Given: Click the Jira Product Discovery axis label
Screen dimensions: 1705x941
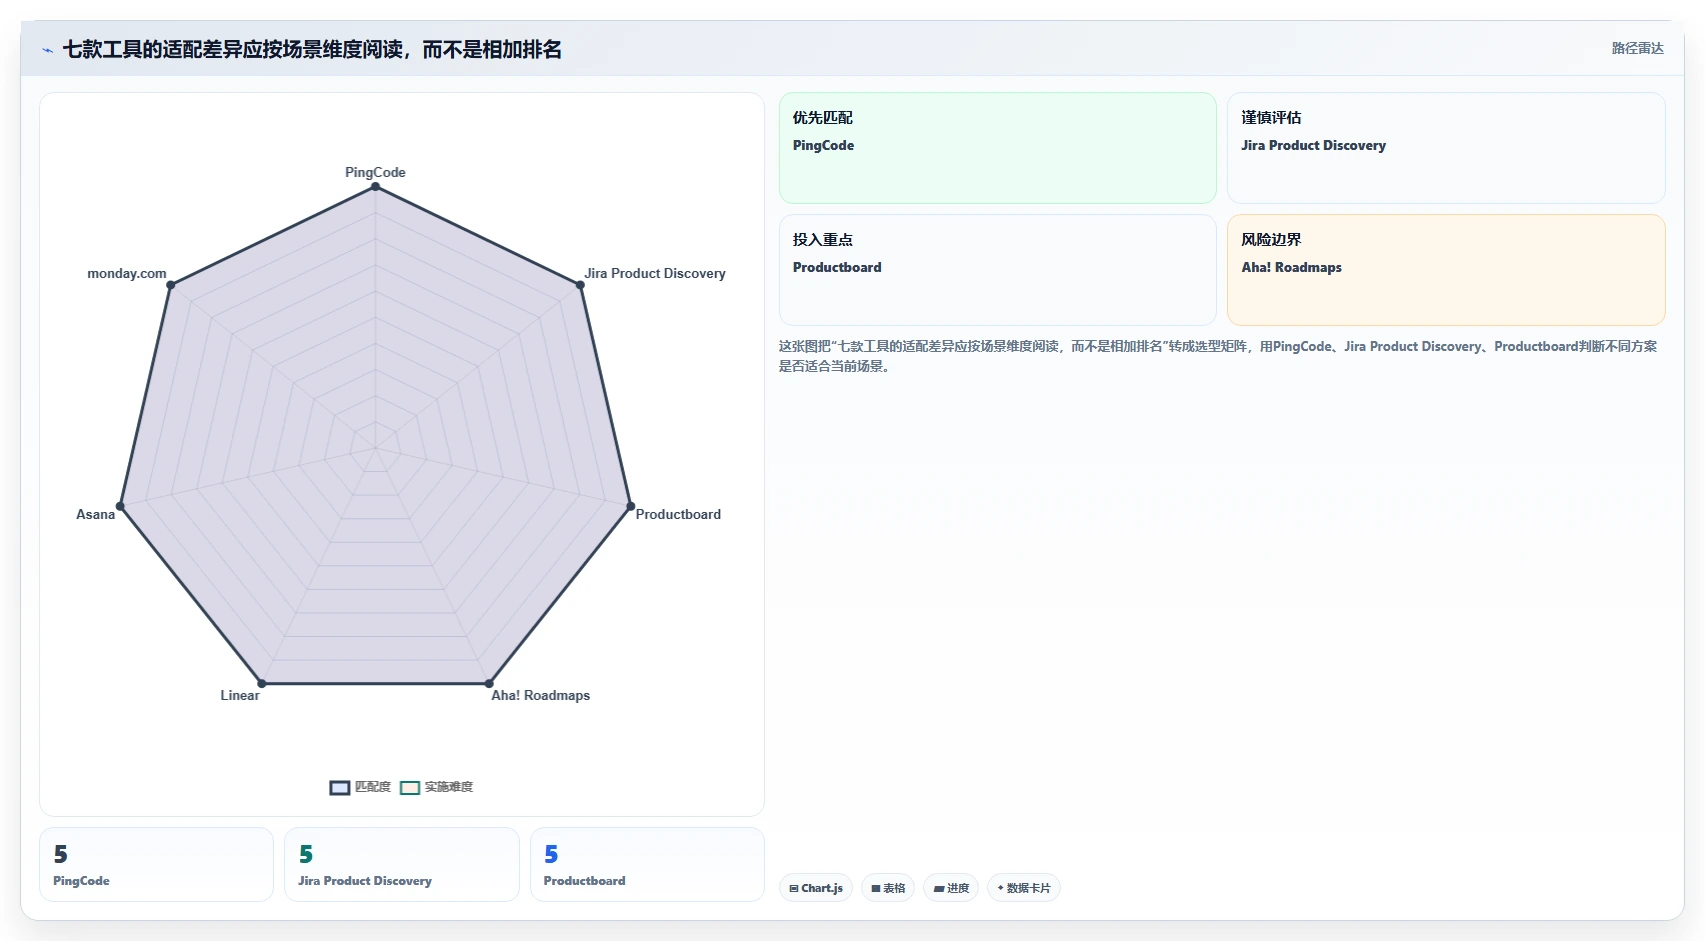Looking at the screenshot, I should [655, 273].
